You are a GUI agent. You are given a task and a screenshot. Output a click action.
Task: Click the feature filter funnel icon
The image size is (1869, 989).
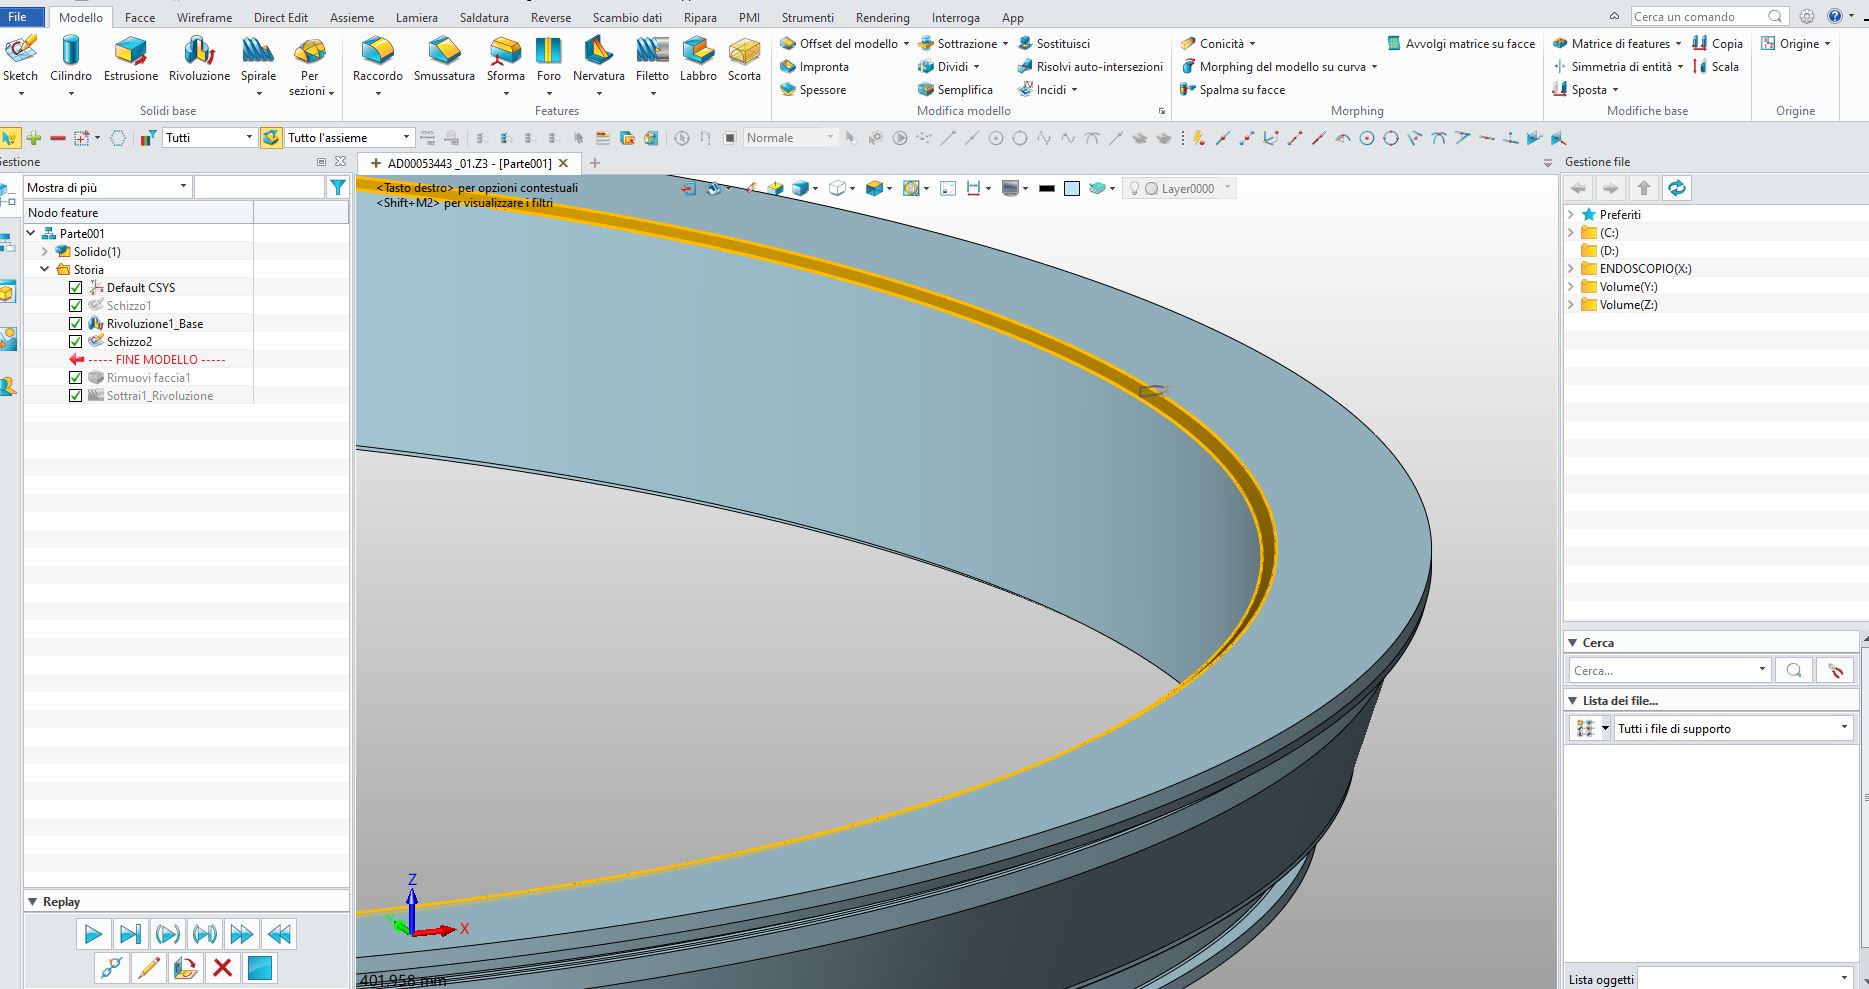(x=338, y=187)
